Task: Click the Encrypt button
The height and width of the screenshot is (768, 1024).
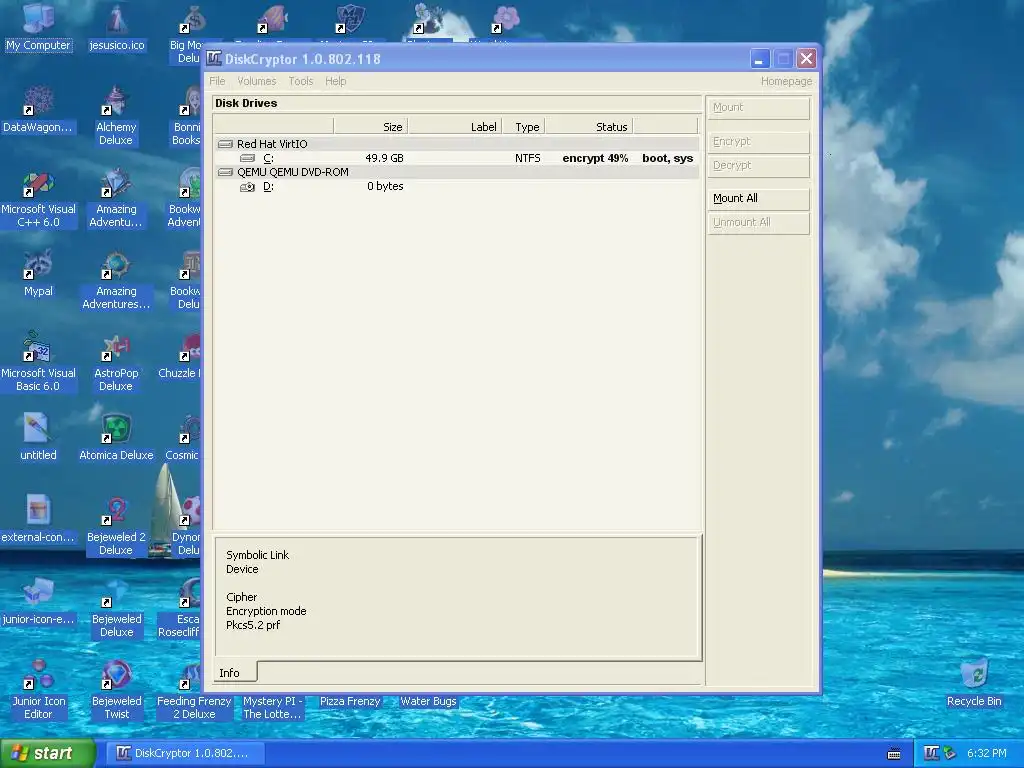Action: (758, 142)
